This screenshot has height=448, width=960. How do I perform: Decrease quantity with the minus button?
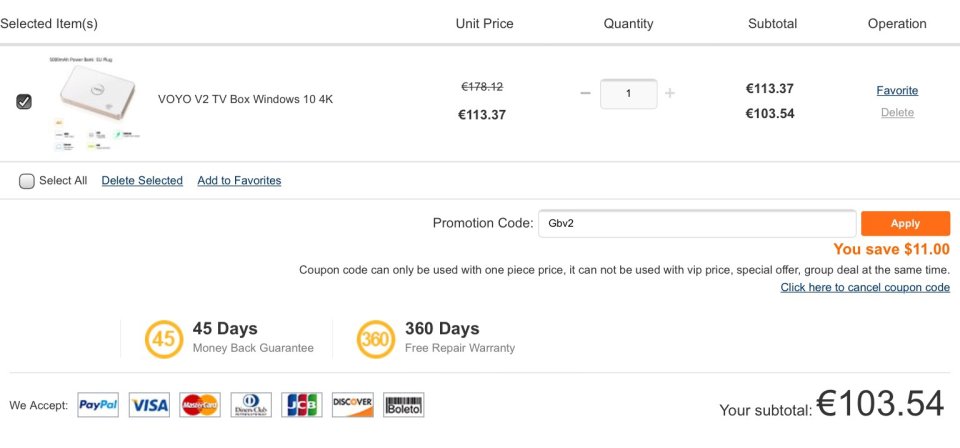(585, 93)
